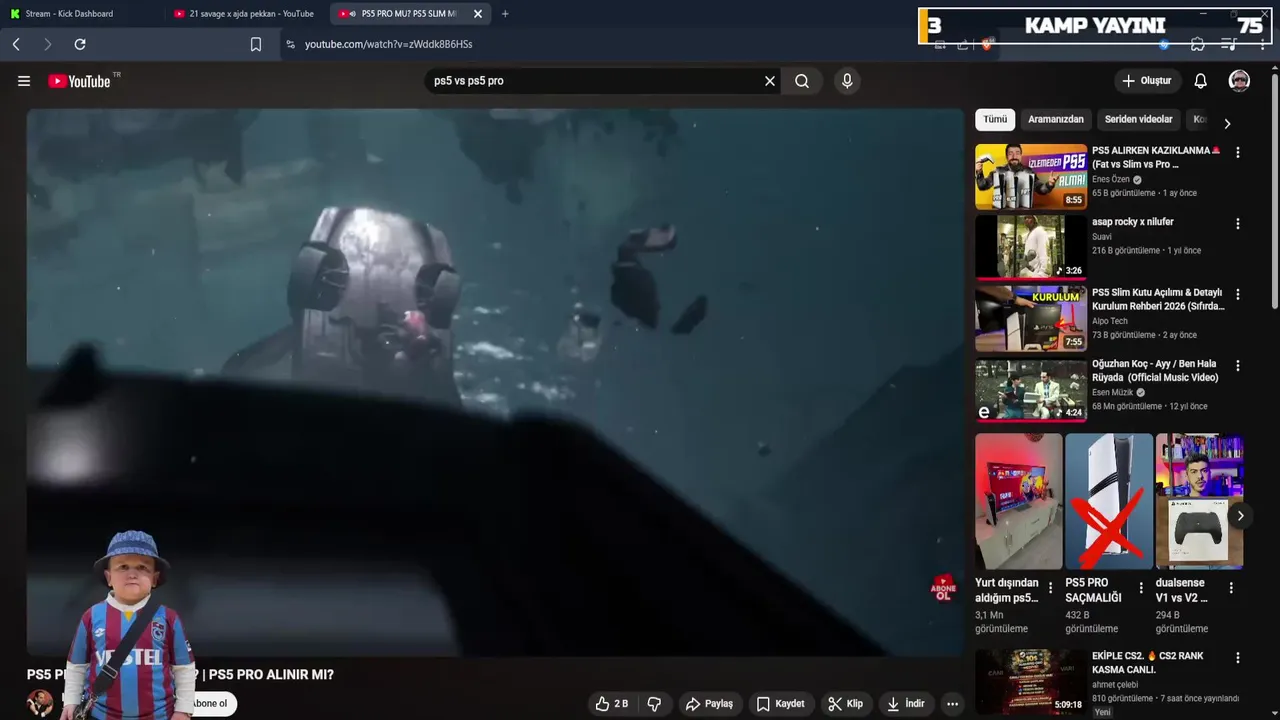Click the Abone ol watermark on video
Screen dimensions: 1280x720
[943, 588]
